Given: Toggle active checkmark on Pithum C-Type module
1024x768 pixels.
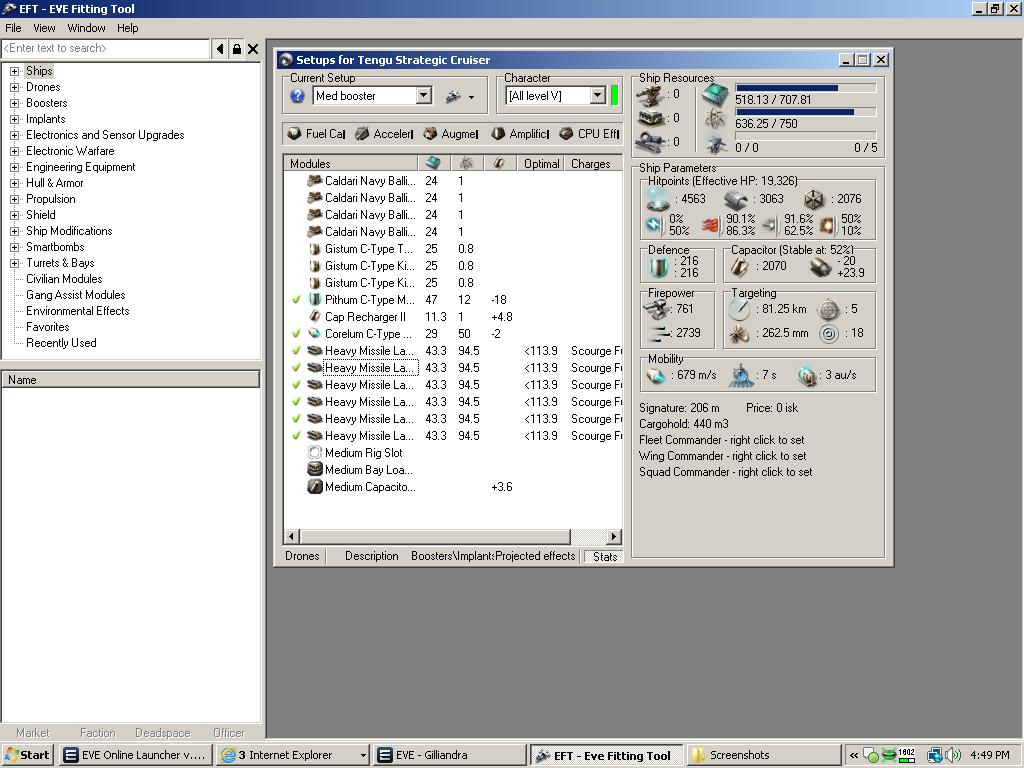Looking at the screenshot, I should pos(296,300).
